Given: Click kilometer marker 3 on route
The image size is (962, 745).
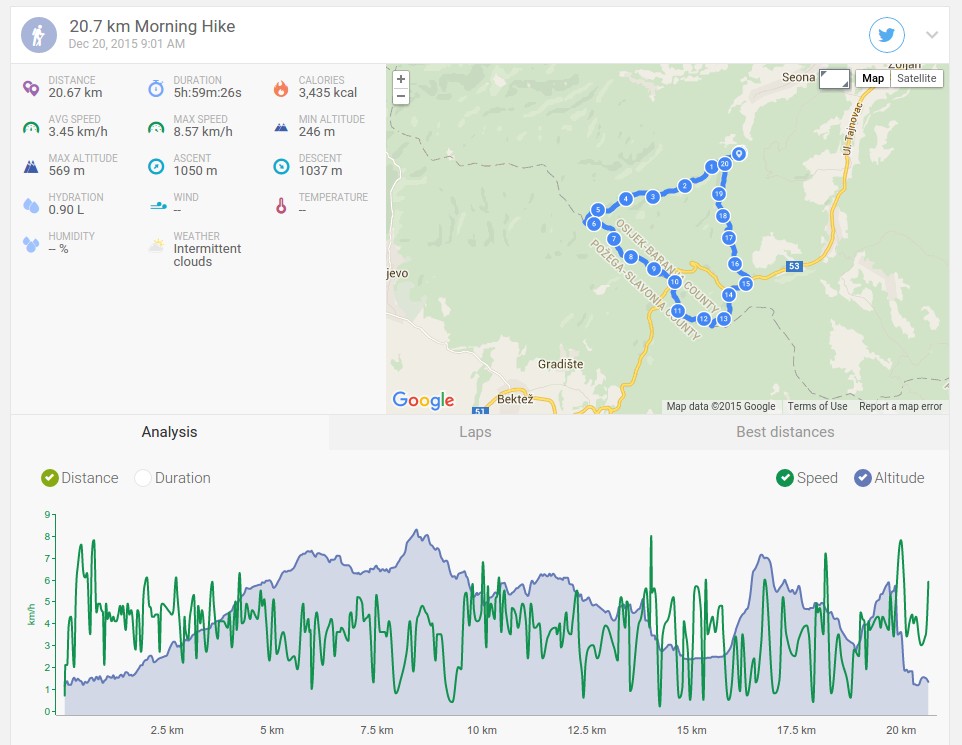Looking at the screenshot, I should coord(653,196).
